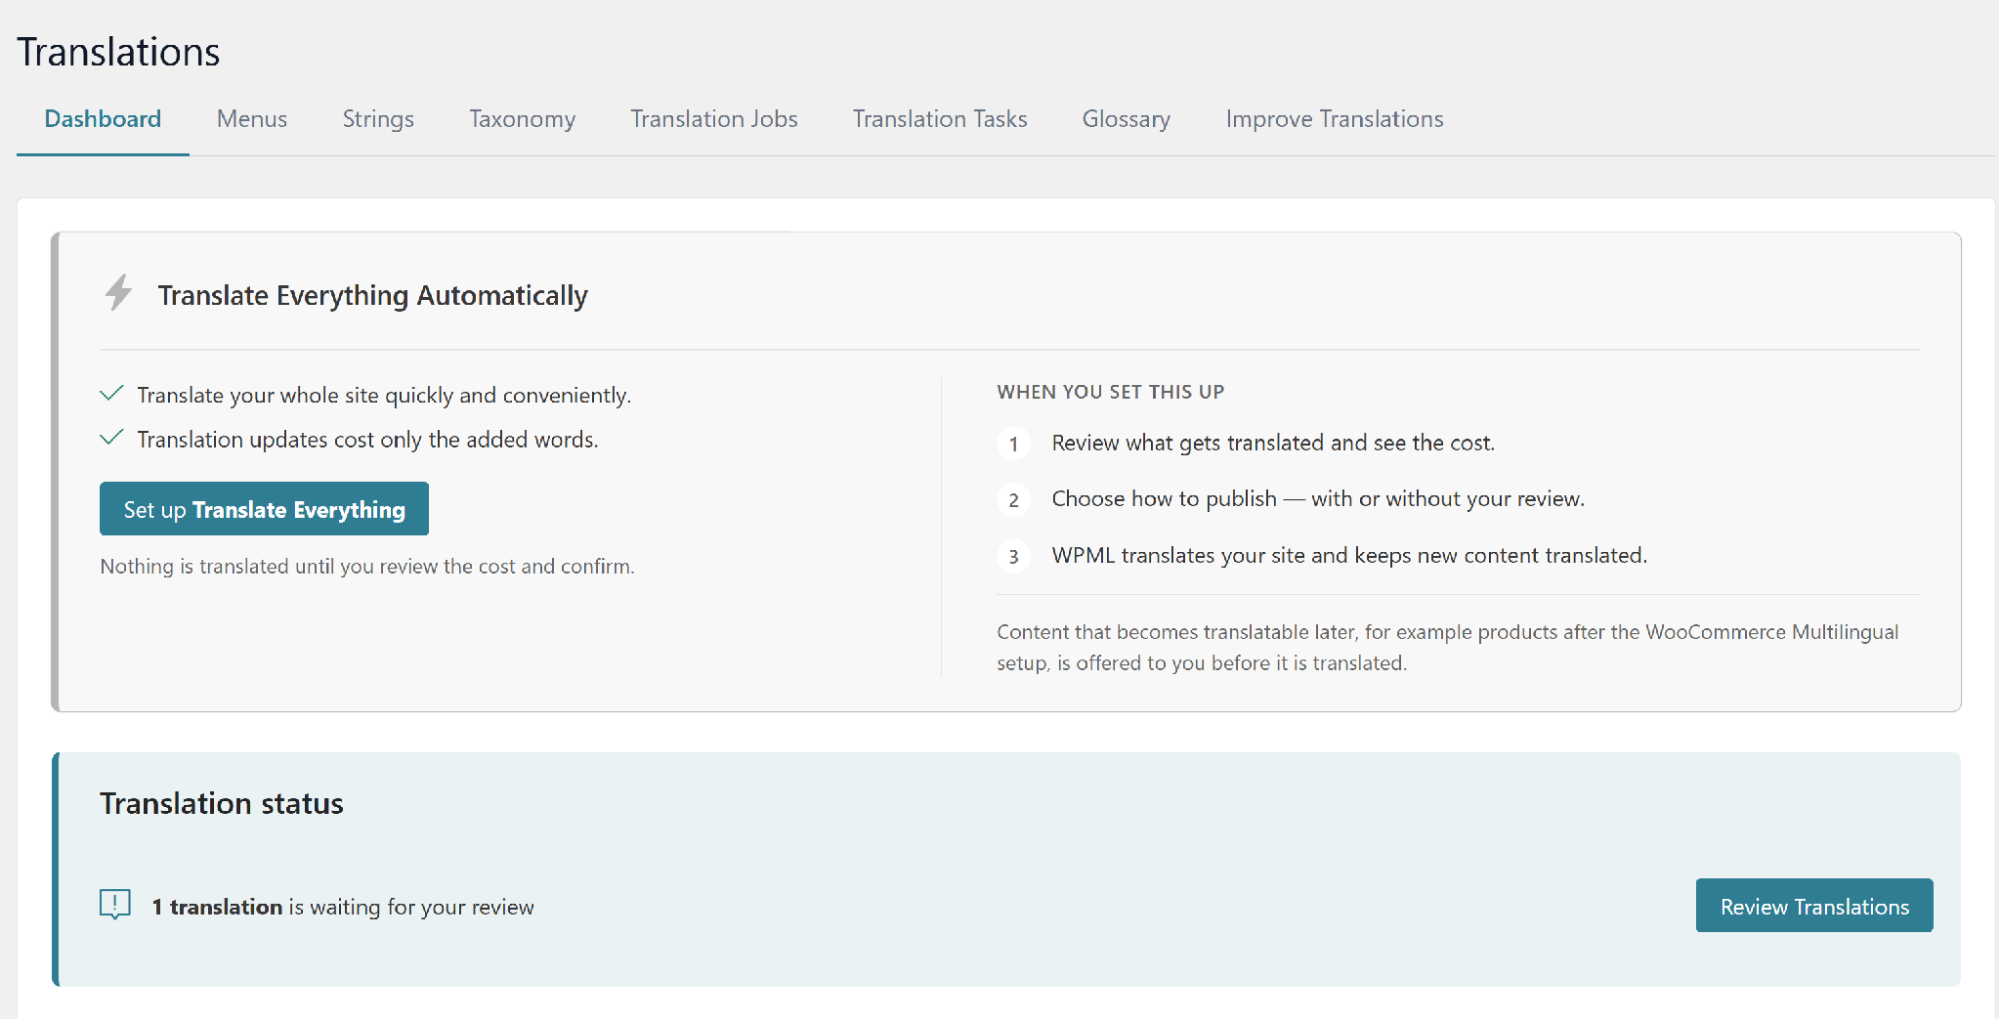Open the Strings tab

coord(378,119)
